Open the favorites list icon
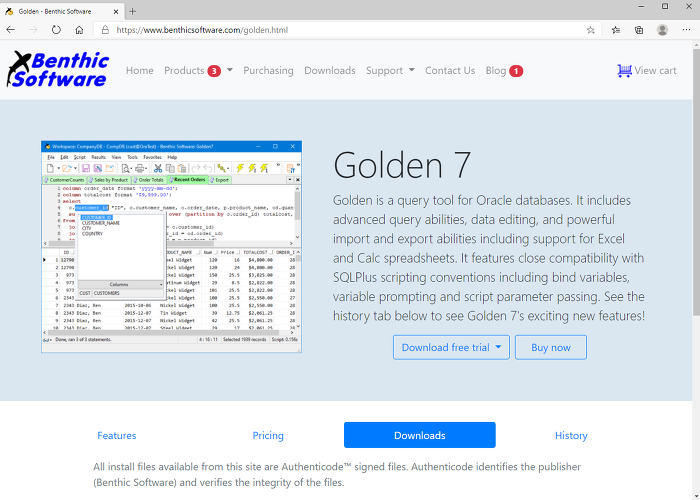This screenshot has width=700, height=500. click(x=616, y=30)
